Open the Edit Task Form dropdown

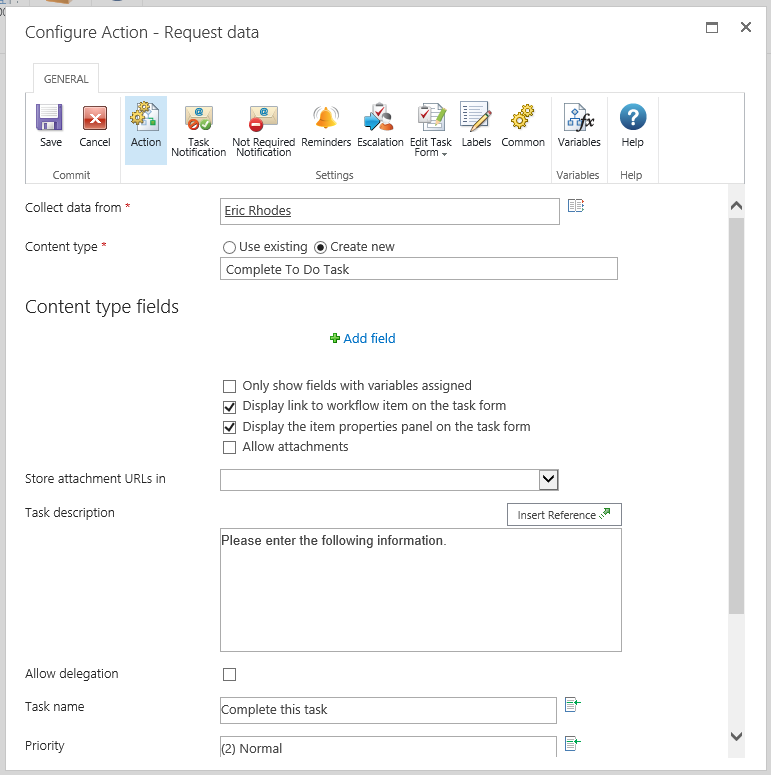point(431,132)
